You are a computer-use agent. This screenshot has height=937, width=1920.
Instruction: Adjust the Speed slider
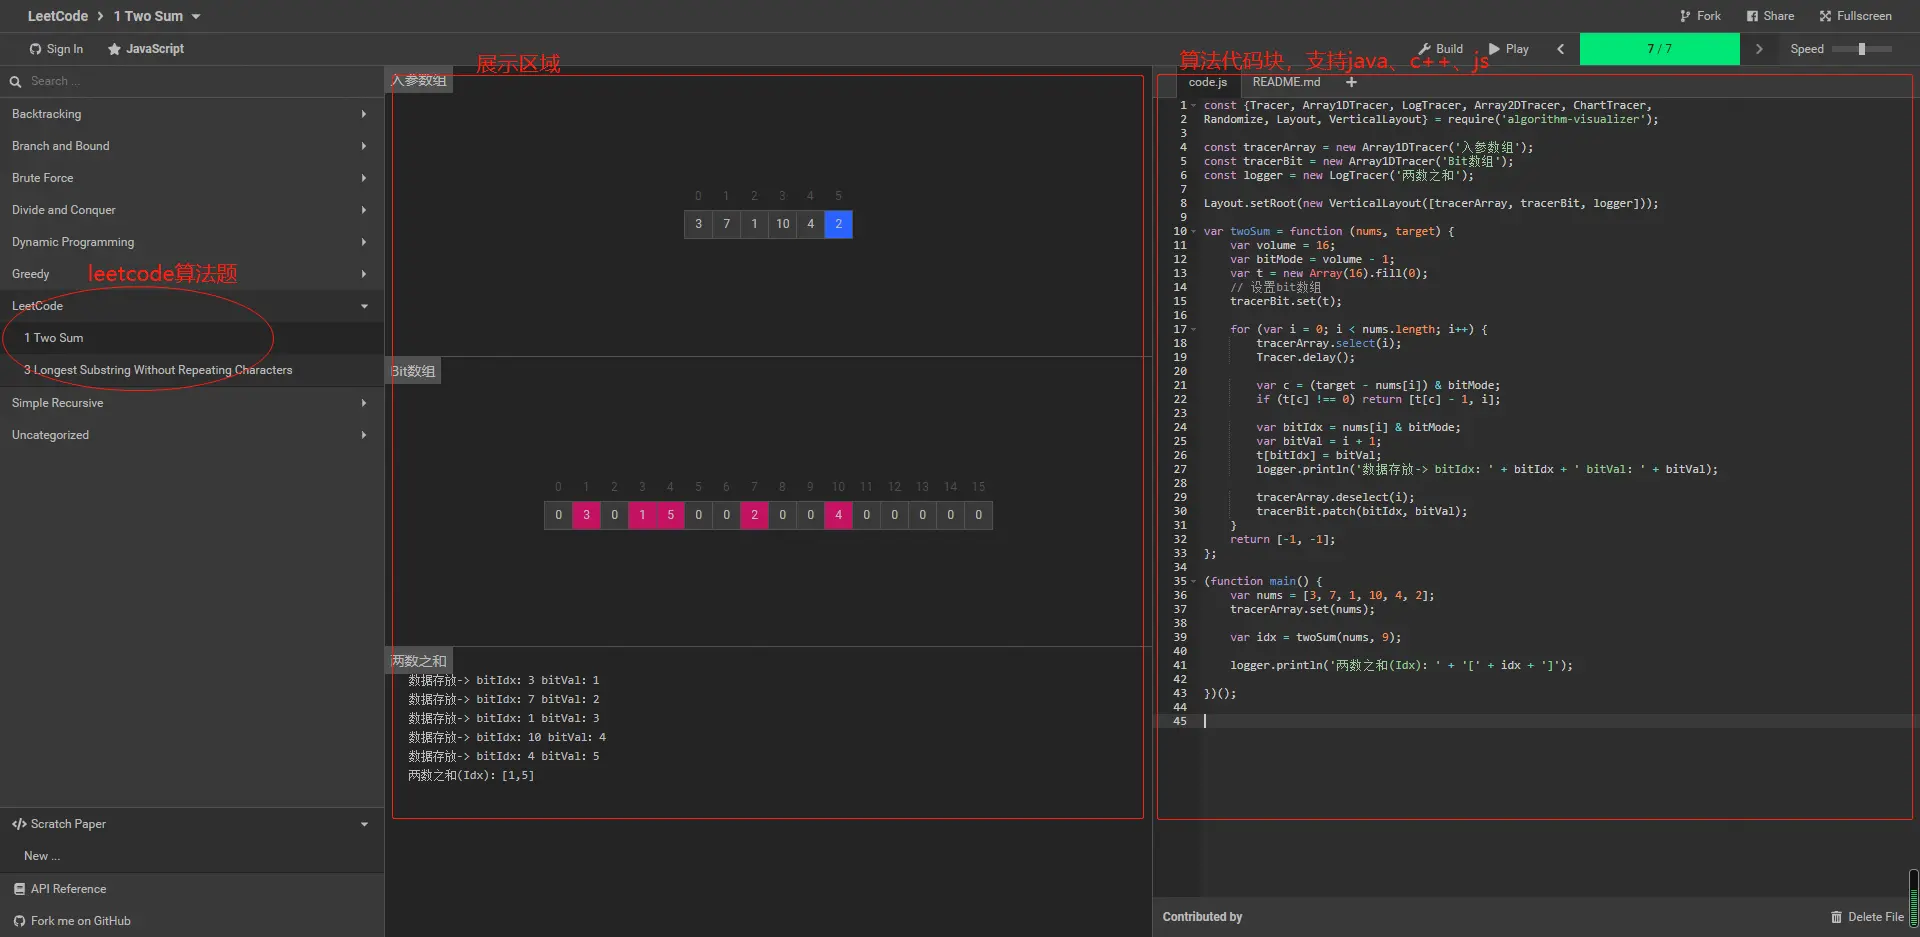(x=1861, y=49)
